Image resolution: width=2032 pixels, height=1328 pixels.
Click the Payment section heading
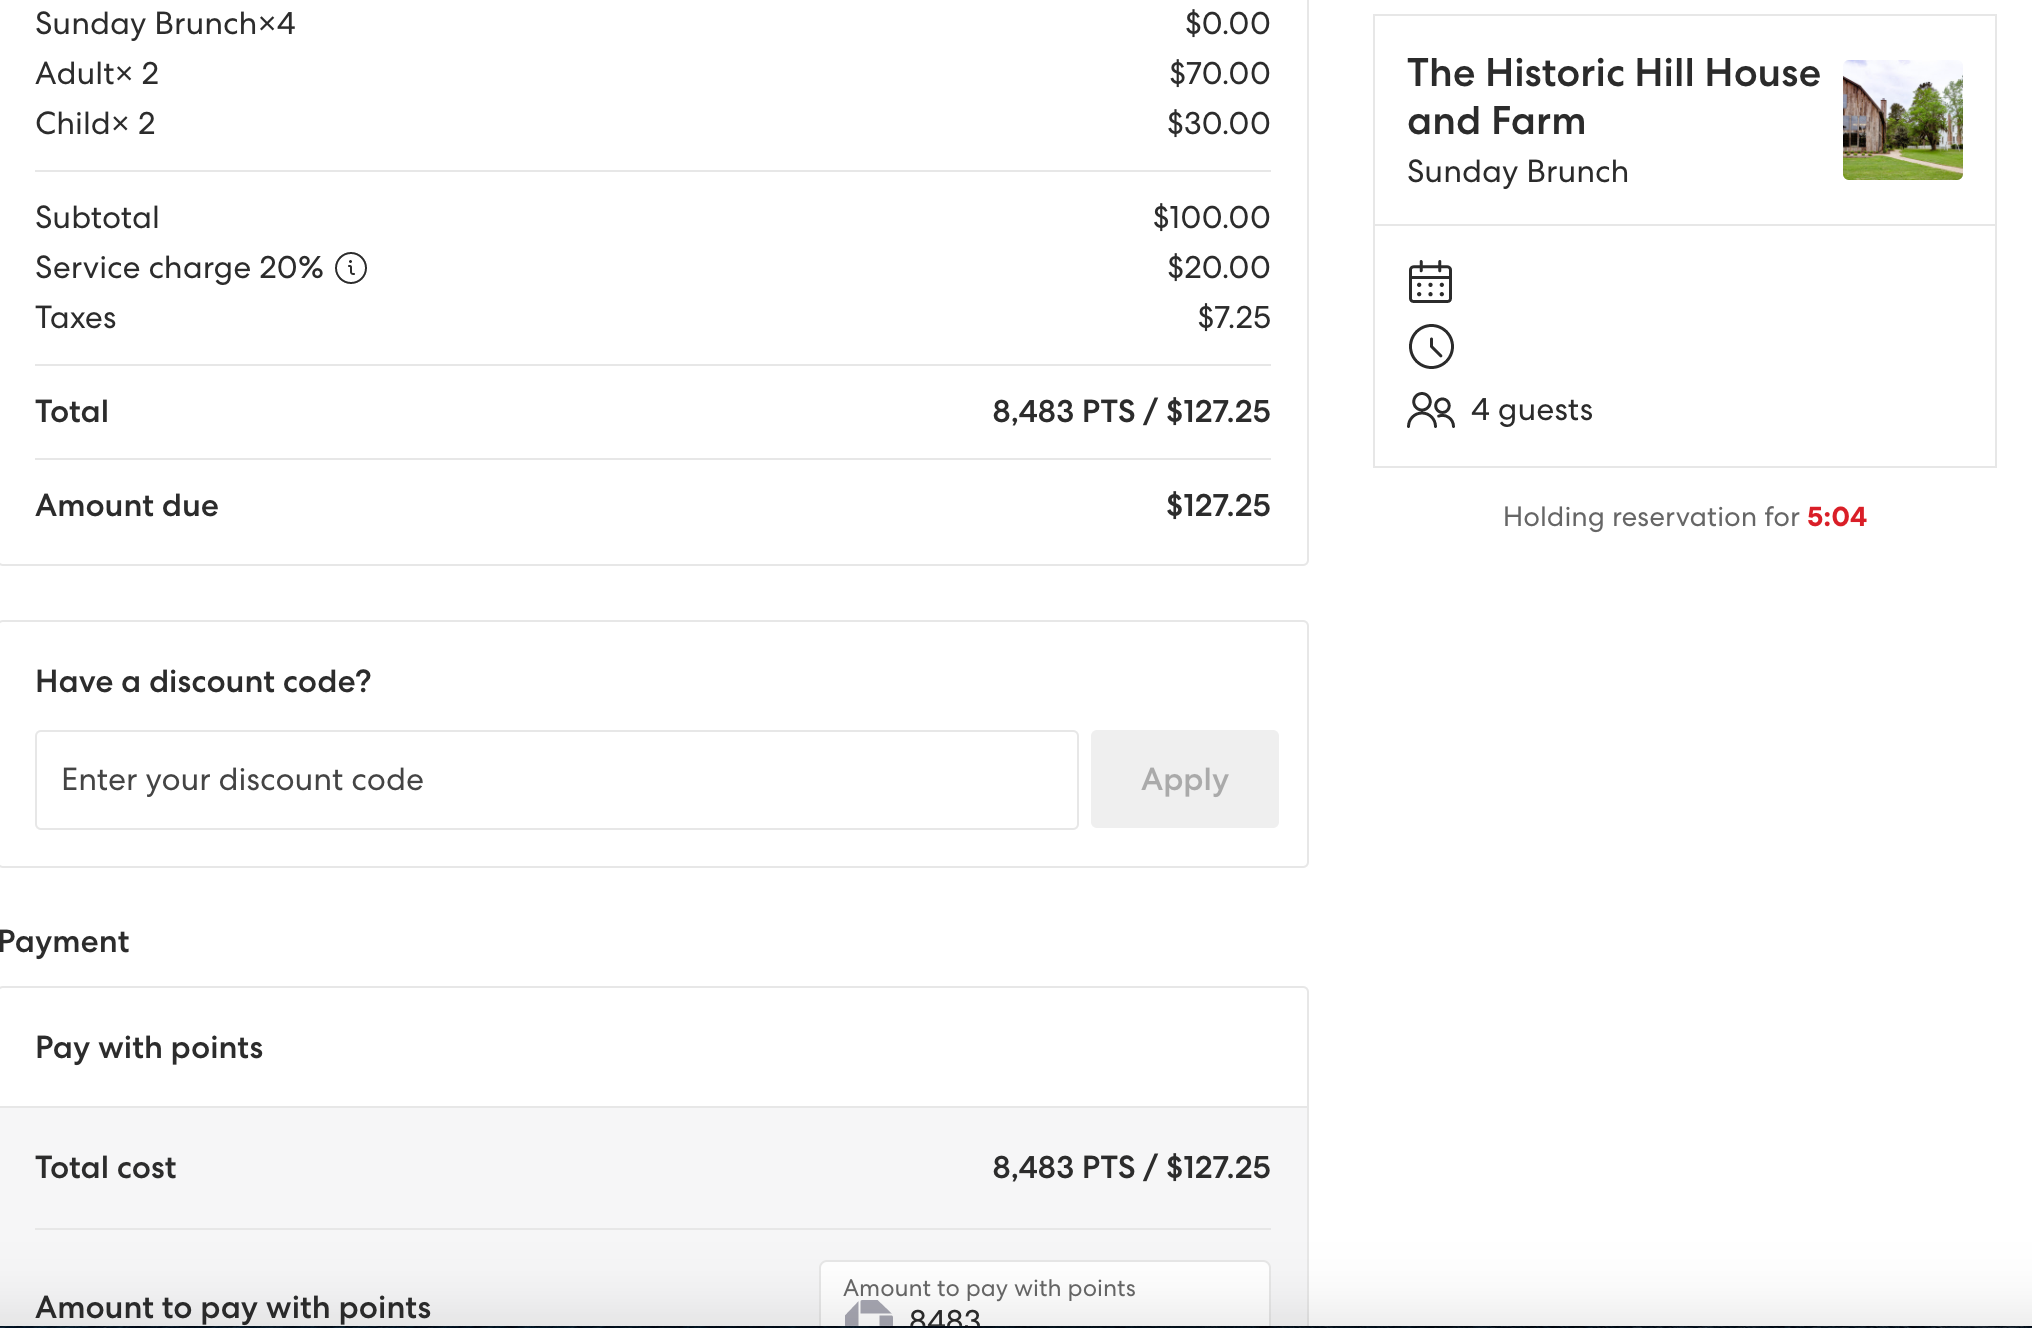click(x=64, y=941)
